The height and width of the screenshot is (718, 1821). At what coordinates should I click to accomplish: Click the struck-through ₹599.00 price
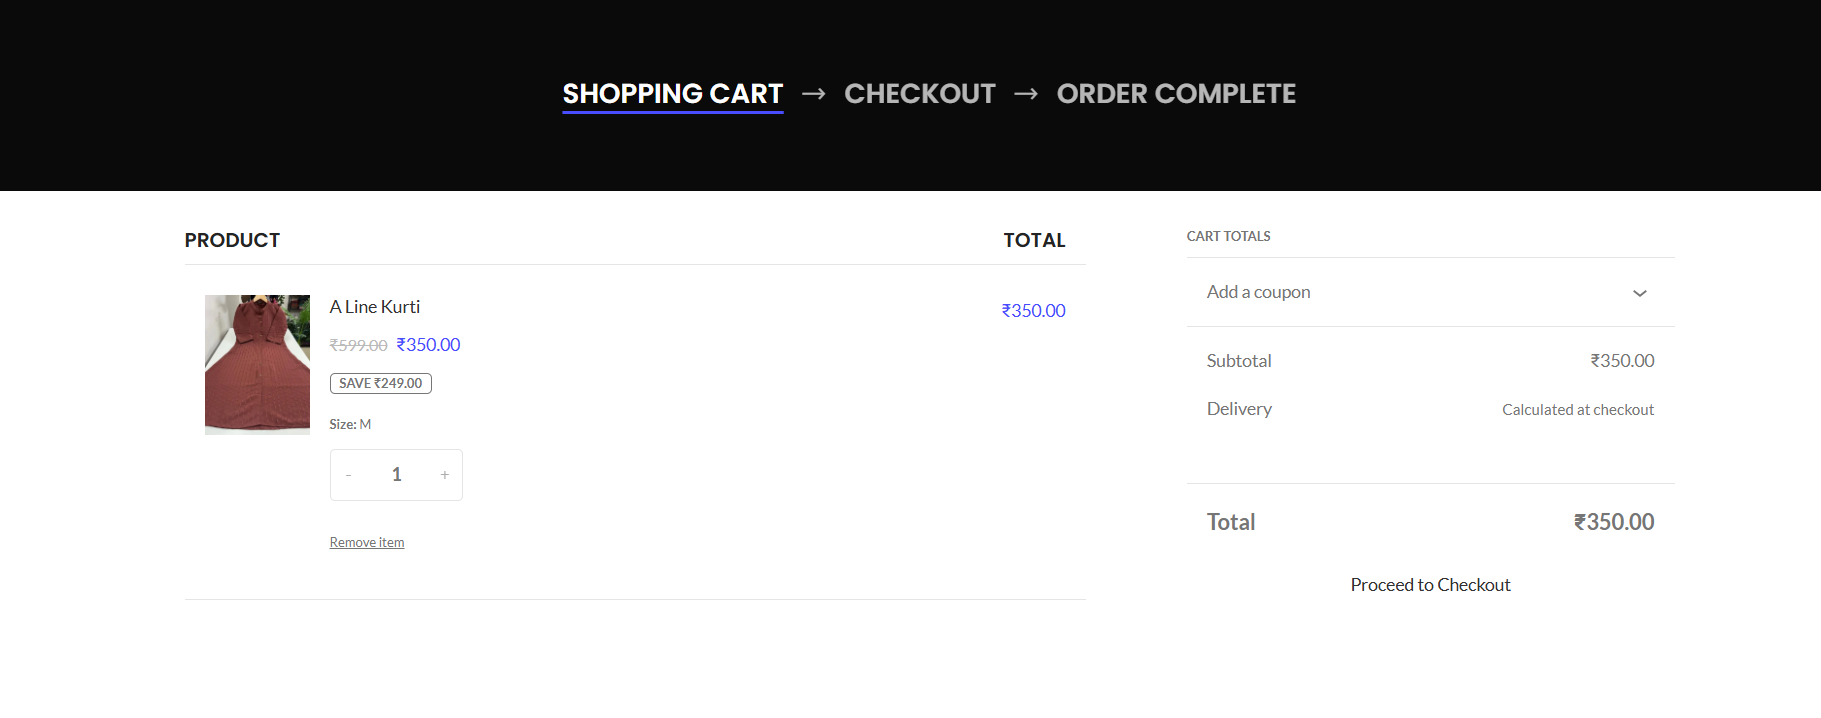pos(358,345)
